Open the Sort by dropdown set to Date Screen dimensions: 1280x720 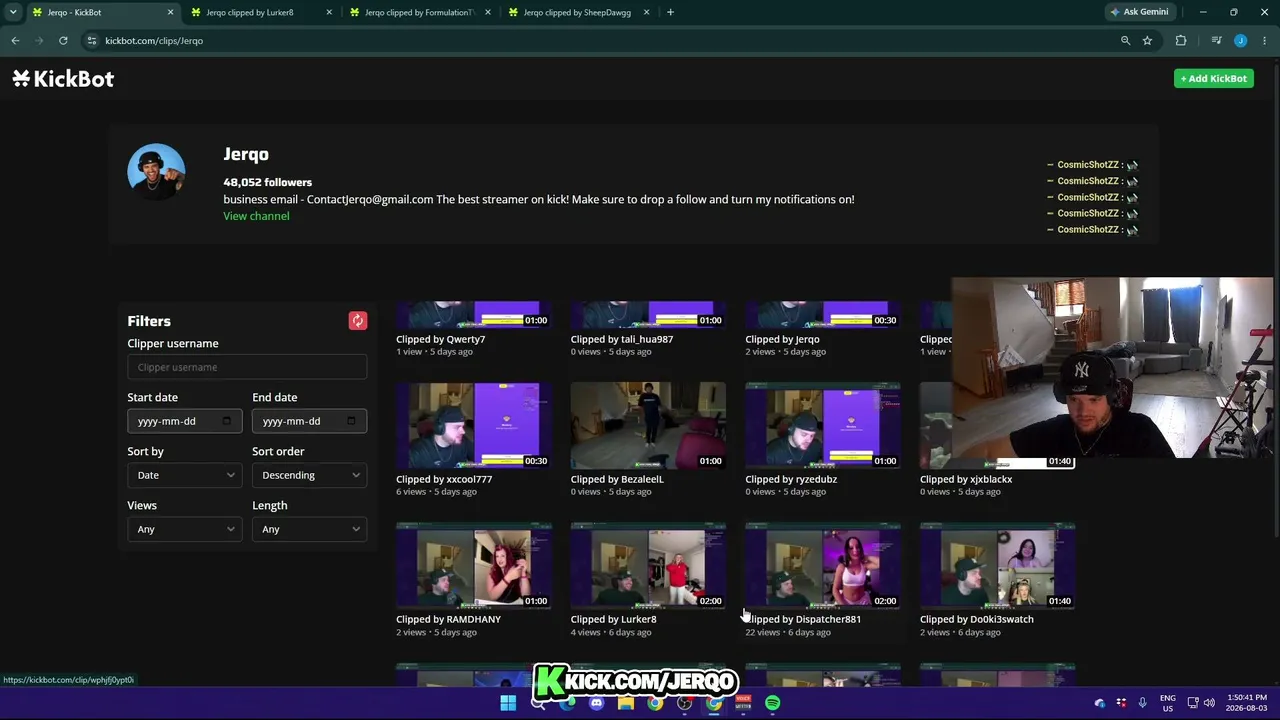184,475
